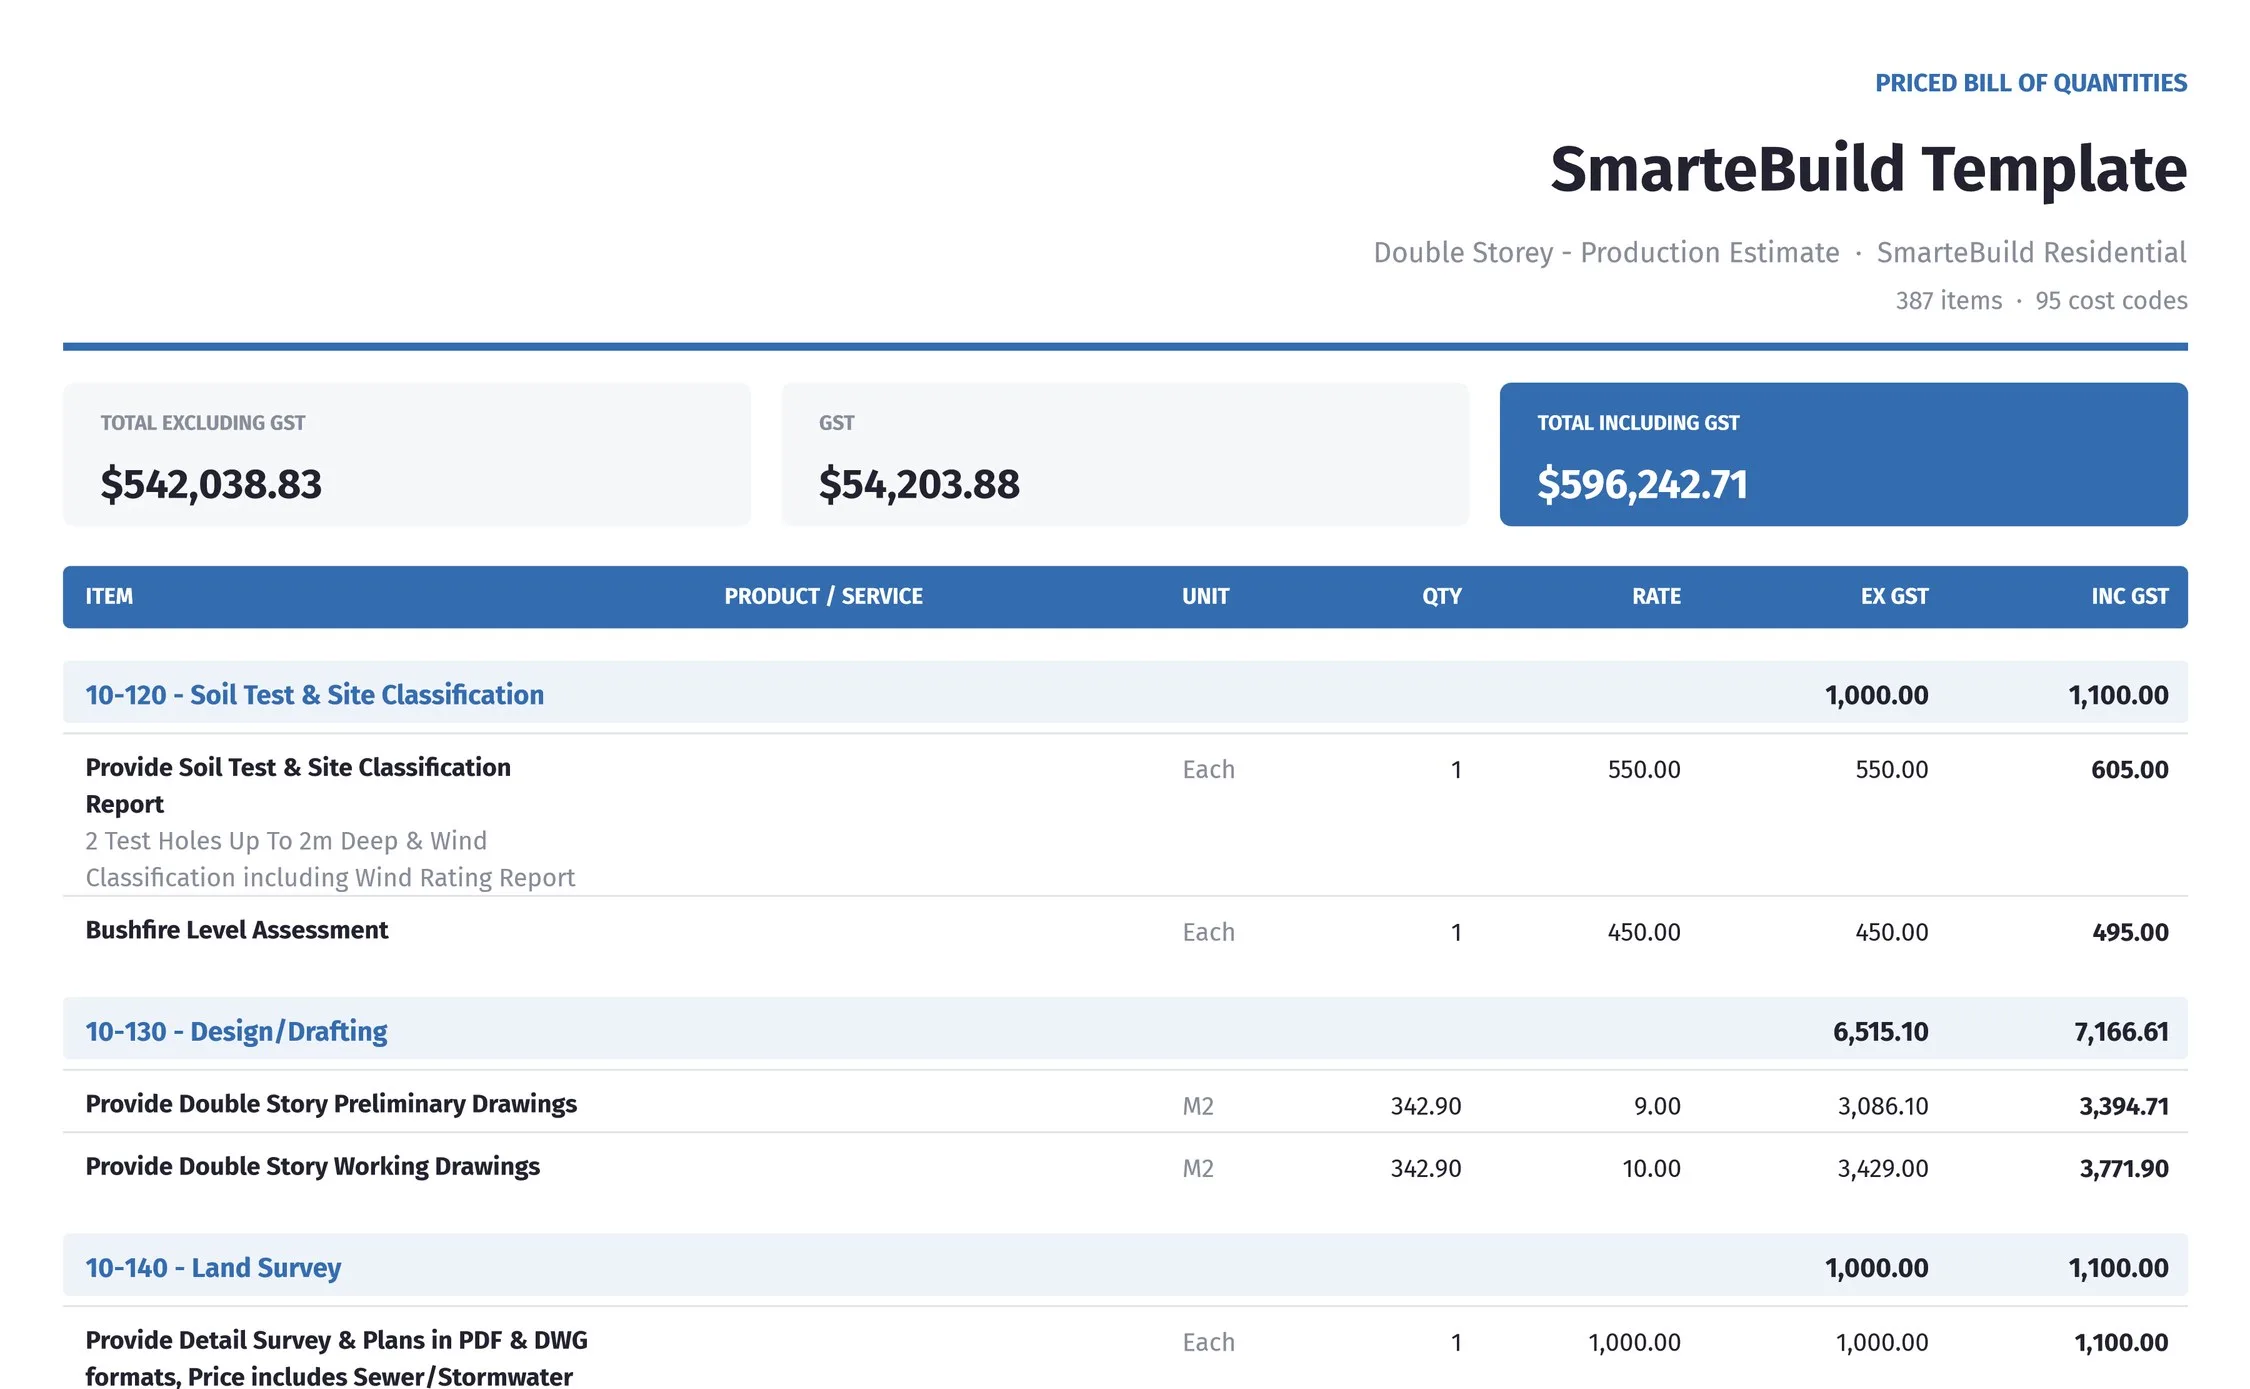Click the GST amount $54,203.88
The image size is (2250, 1389).
[x=919, y=484]
